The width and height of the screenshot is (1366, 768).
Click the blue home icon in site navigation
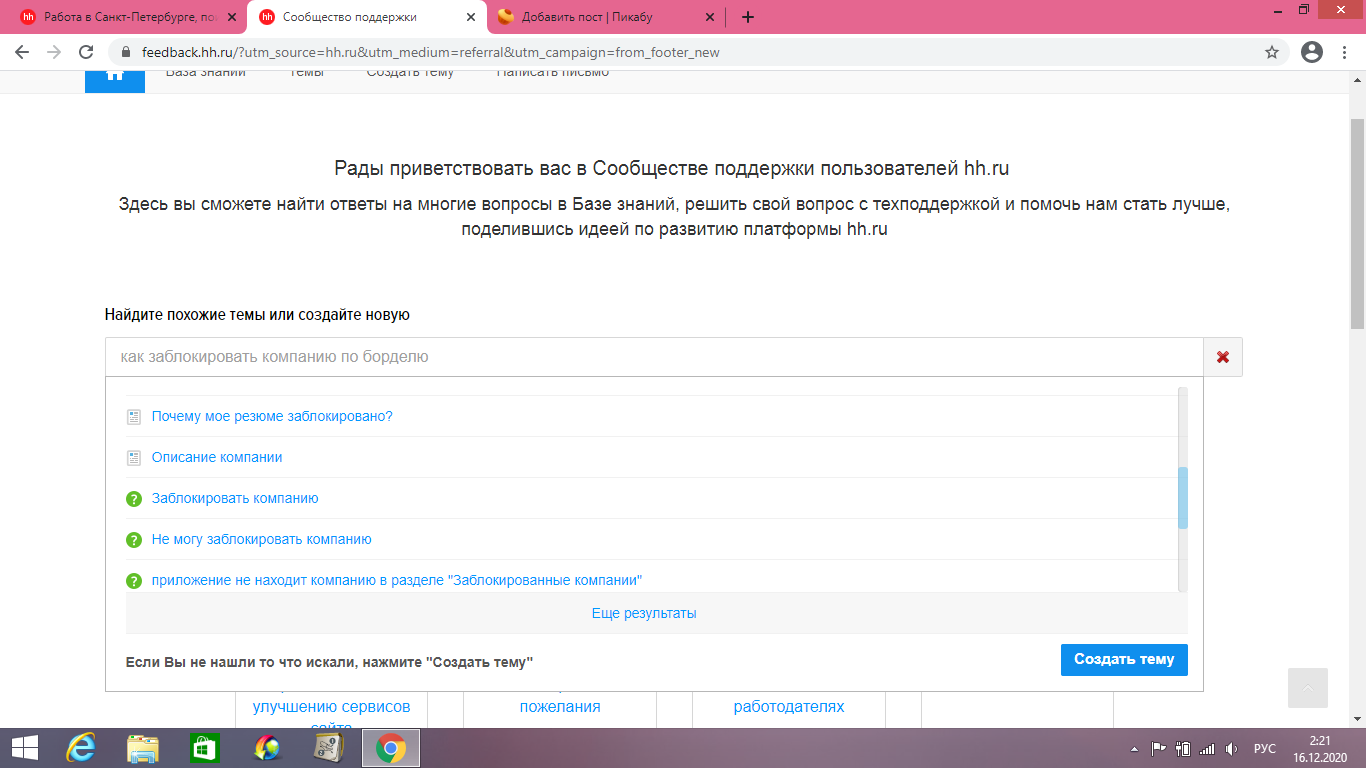coord(115,80)
